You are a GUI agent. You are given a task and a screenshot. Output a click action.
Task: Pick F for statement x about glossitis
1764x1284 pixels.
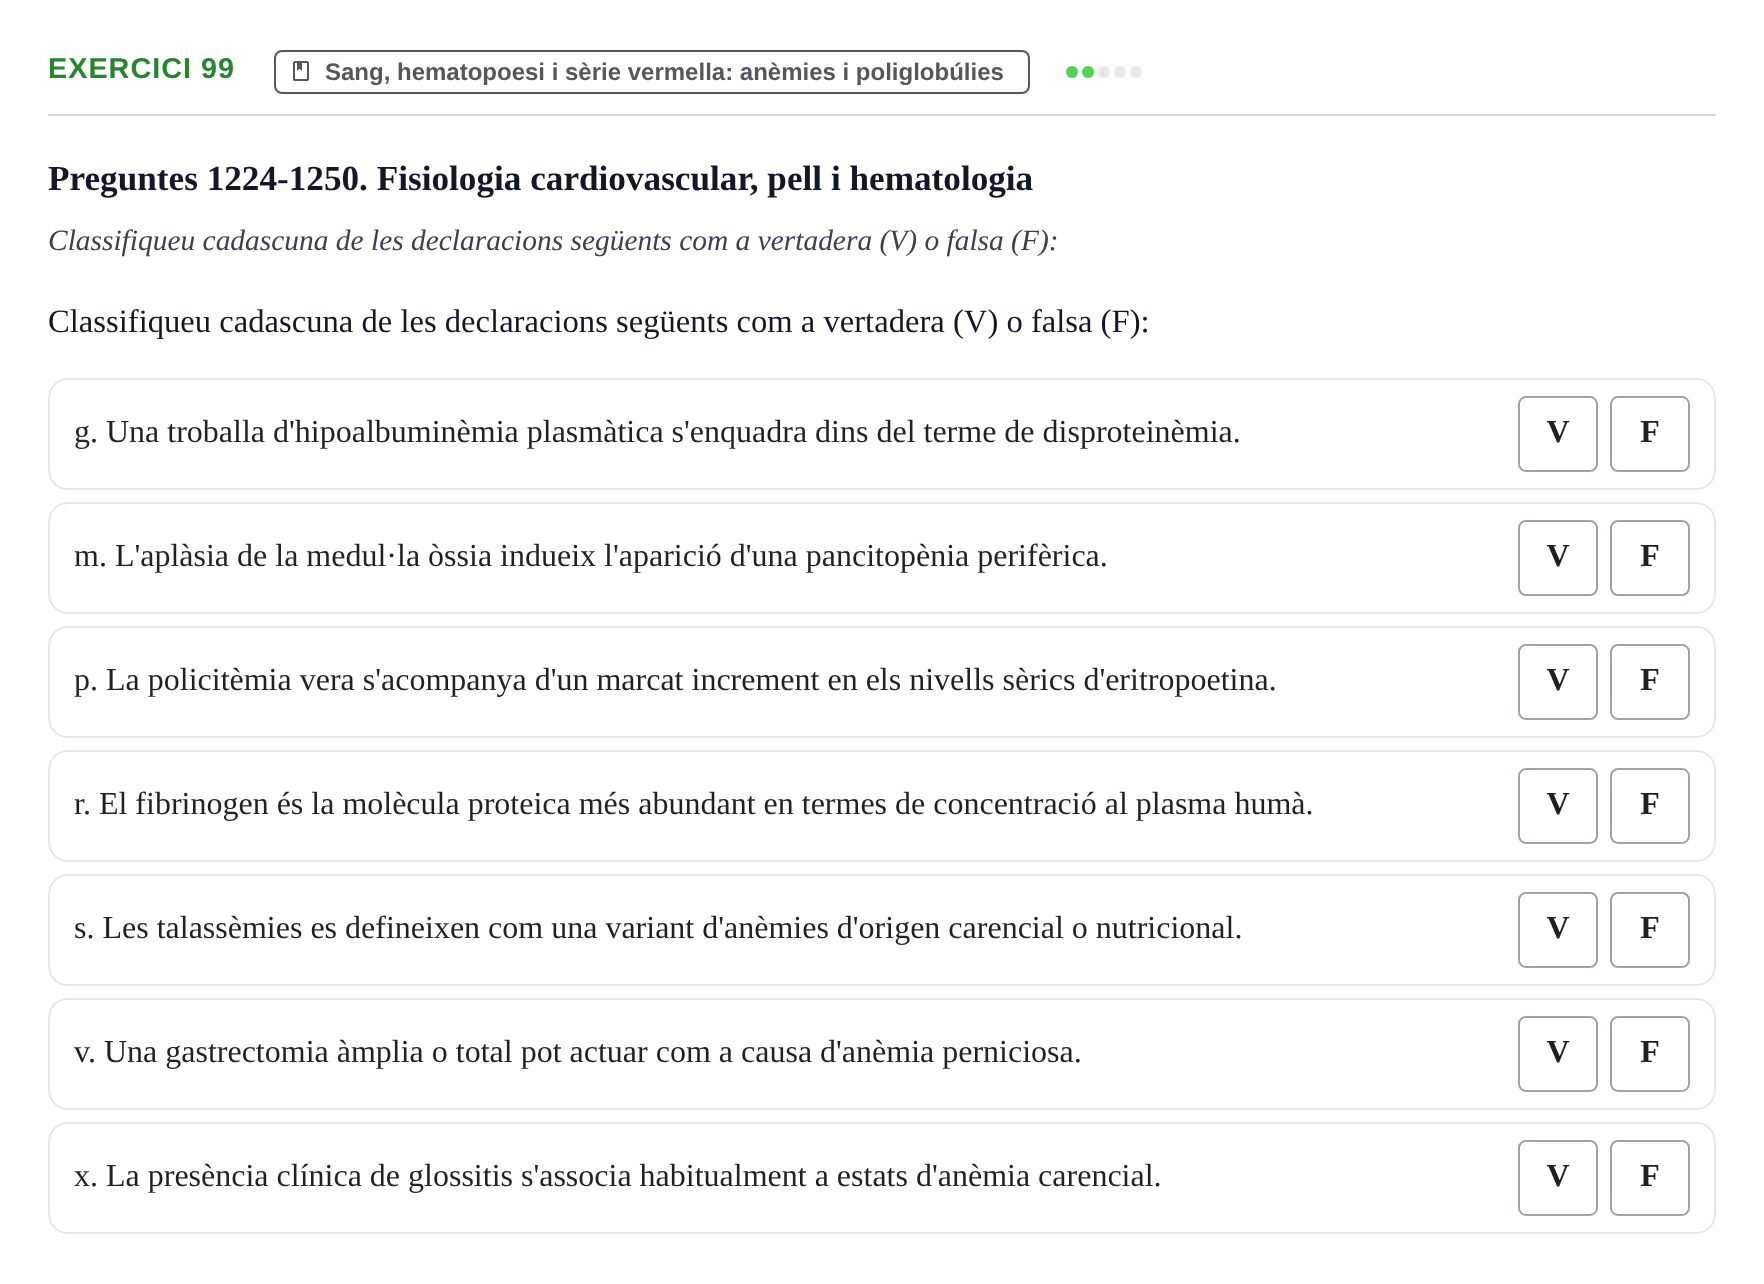[1649, 1177]
